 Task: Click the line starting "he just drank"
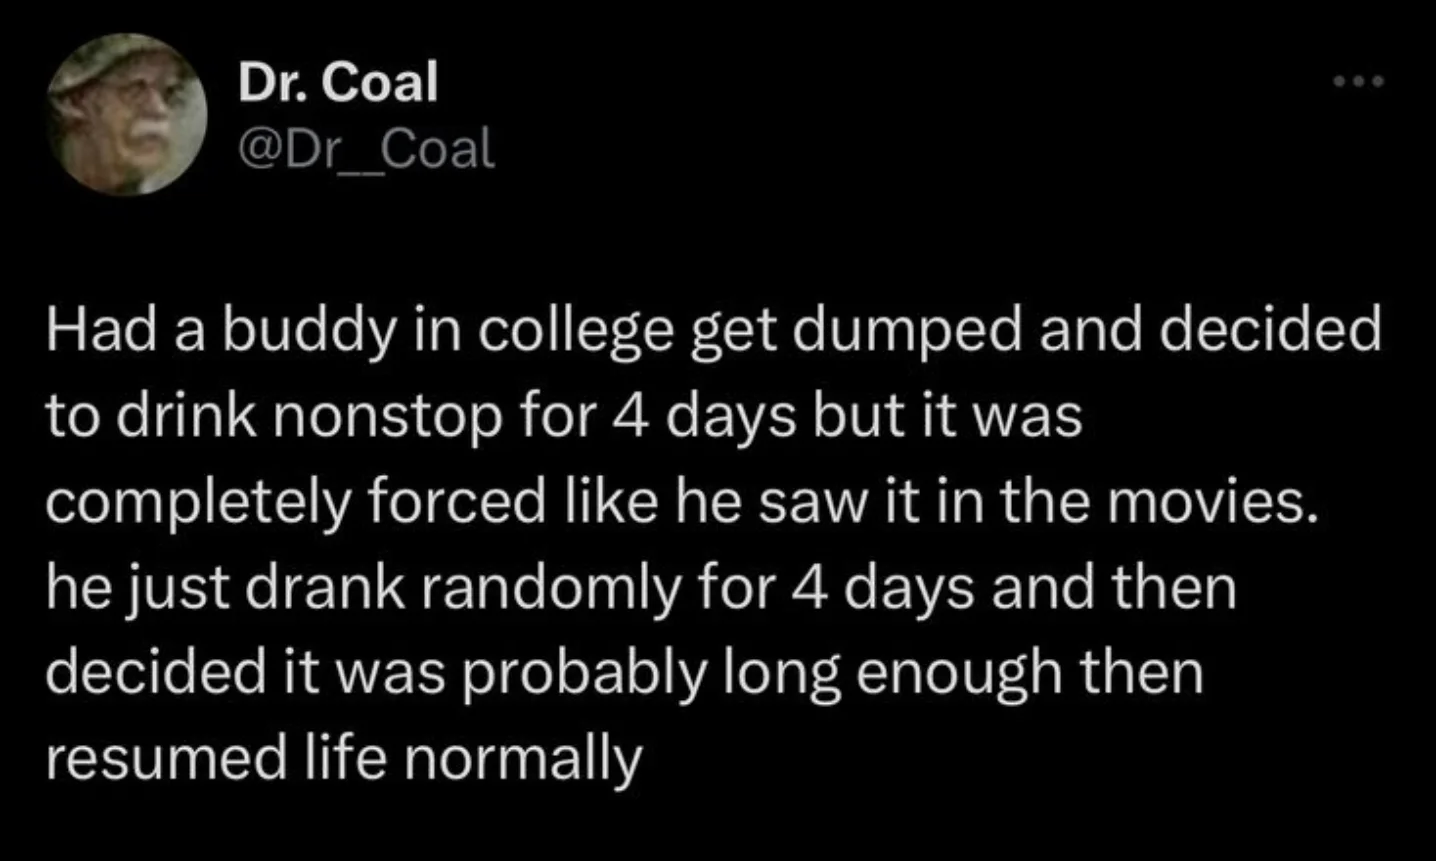tap(641, 587)
